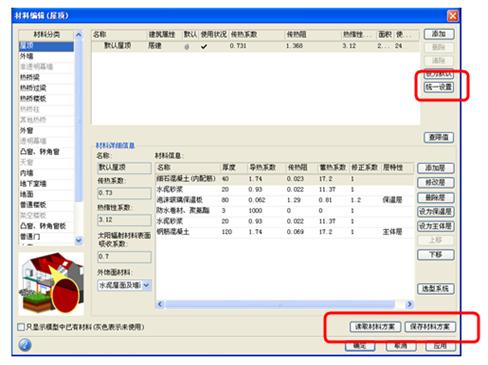This screenshot has height=365, width=488.
Task: Click the roof illustration house thumbnail
Action: [x=52, y=284]
